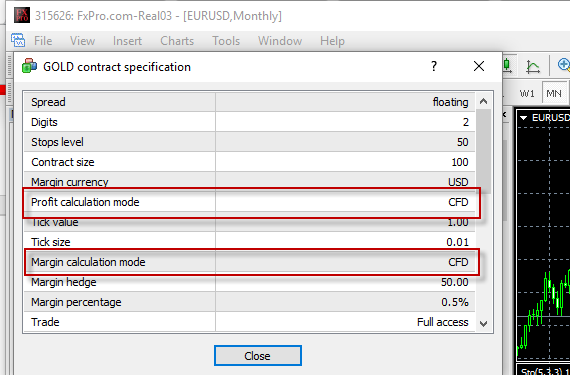Click the zoom in magnifier icon
The height and width of the screenshot is (375, 570).
coord(564,65)
